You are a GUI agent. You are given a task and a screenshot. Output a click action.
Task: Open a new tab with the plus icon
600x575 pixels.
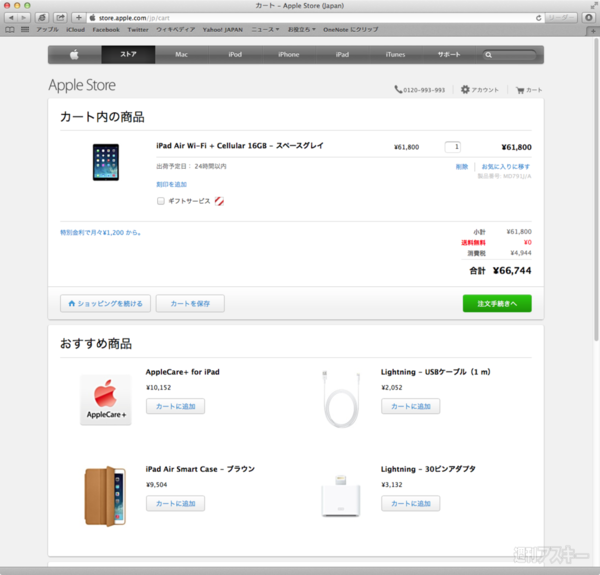click(593, 31)
